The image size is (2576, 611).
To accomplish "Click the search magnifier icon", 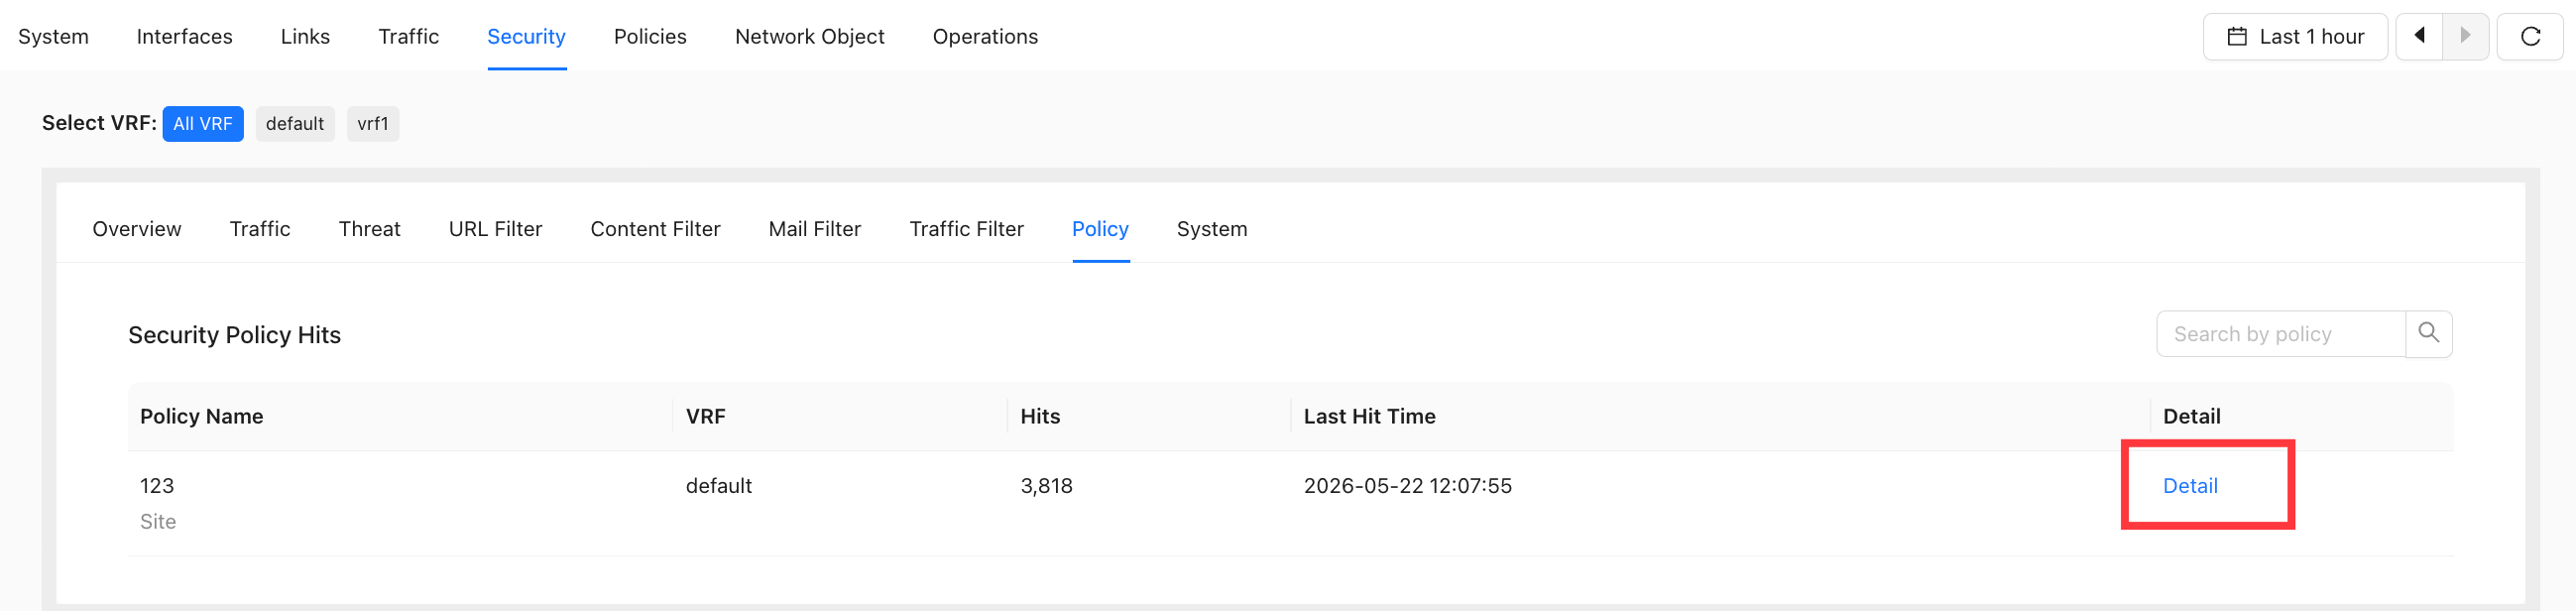I will [2428, 334].
